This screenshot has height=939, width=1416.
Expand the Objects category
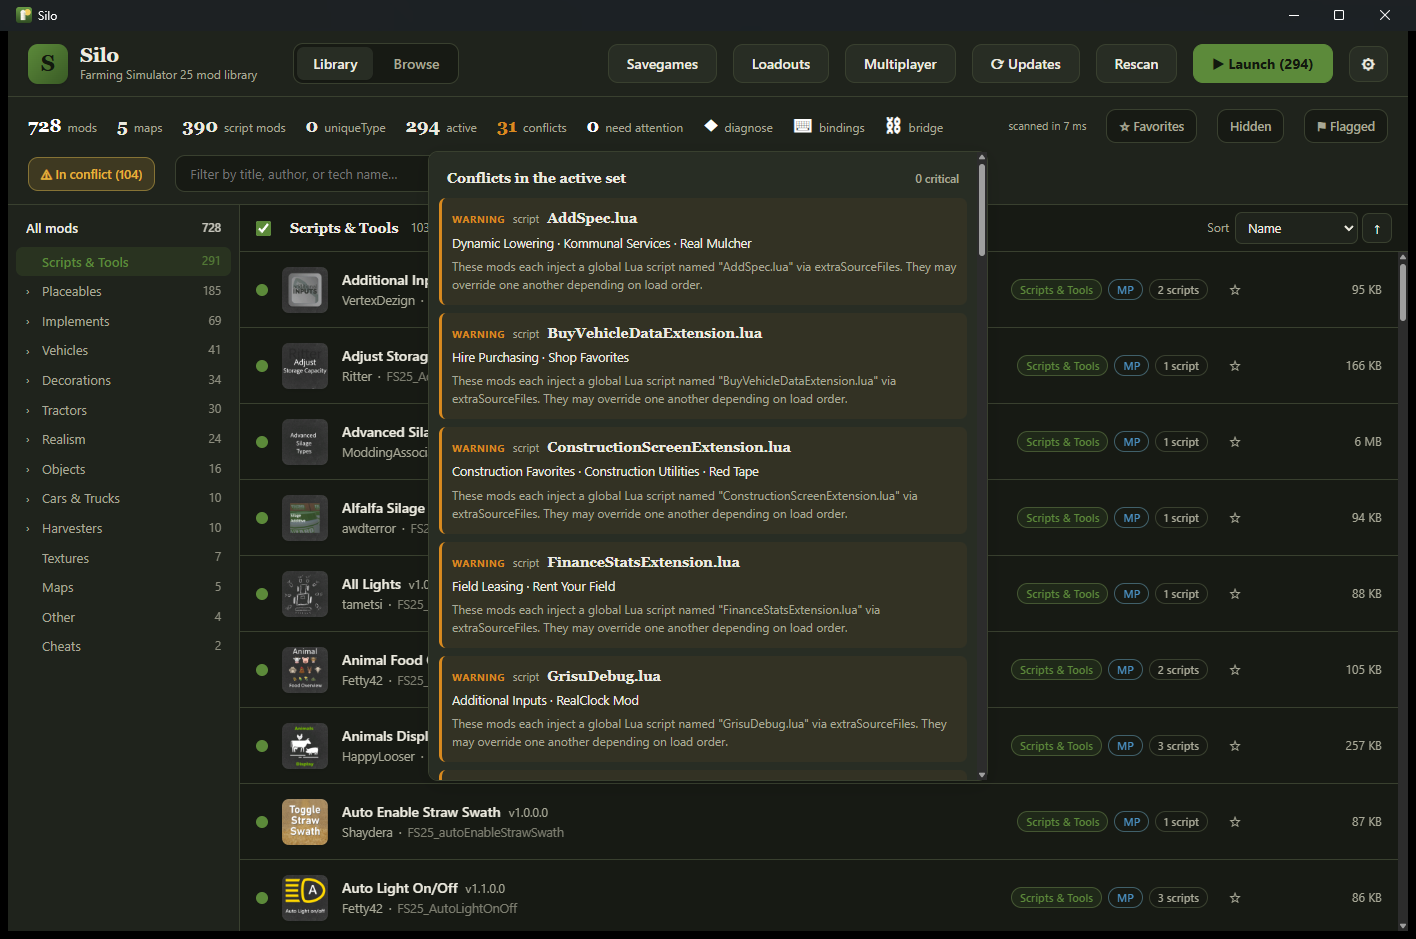click(x=28, y=470)
